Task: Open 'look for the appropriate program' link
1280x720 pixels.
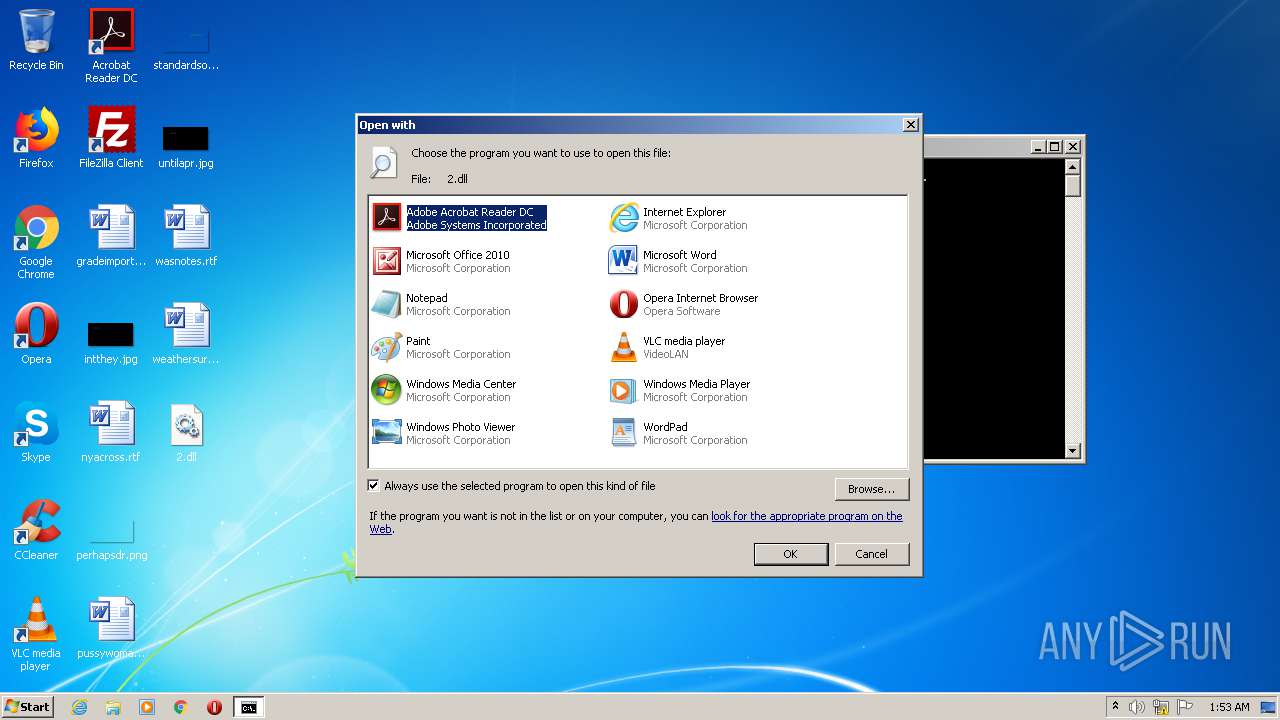Action: (x=806, y=516)
